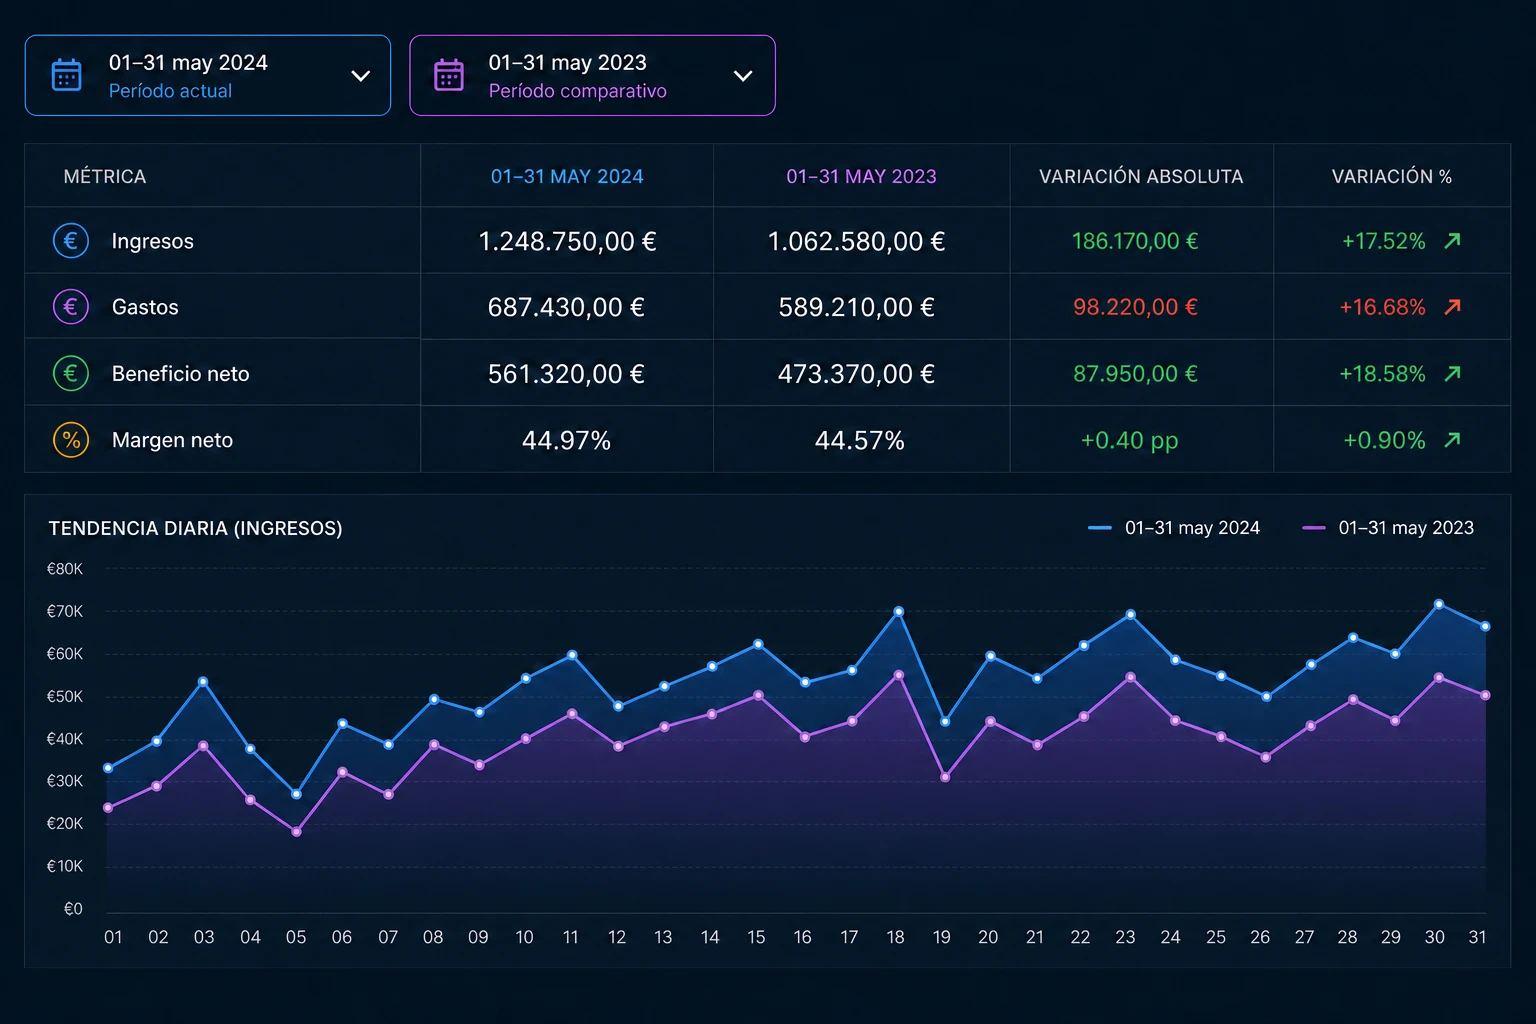This screenshot has width=1536, height=1024.
Task: Select the Gastos row label
Action: (x=145, y=307)
